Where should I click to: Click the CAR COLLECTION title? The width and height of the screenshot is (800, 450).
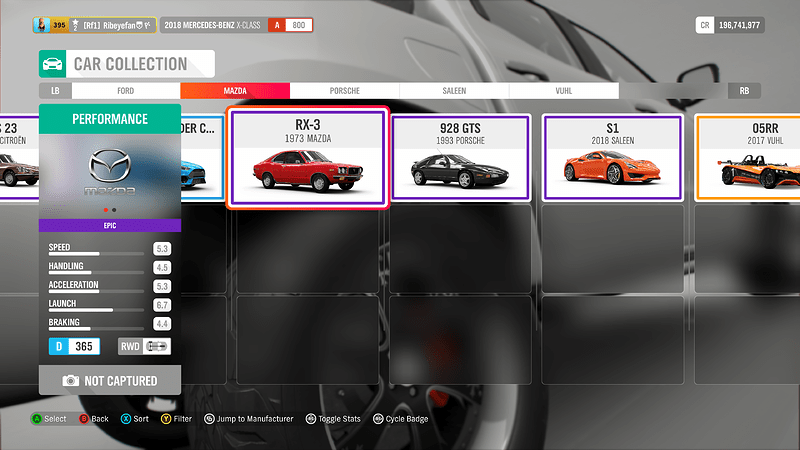(x=131, y=64)
